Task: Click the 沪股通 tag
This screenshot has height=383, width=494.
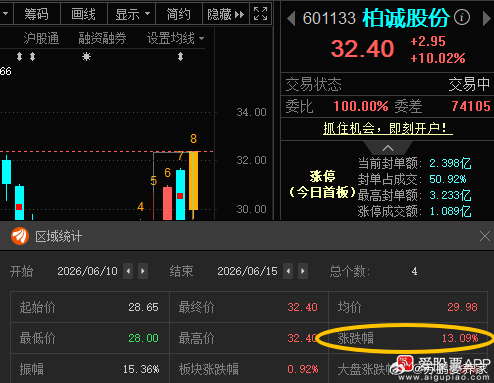Action: coord(41,39)
